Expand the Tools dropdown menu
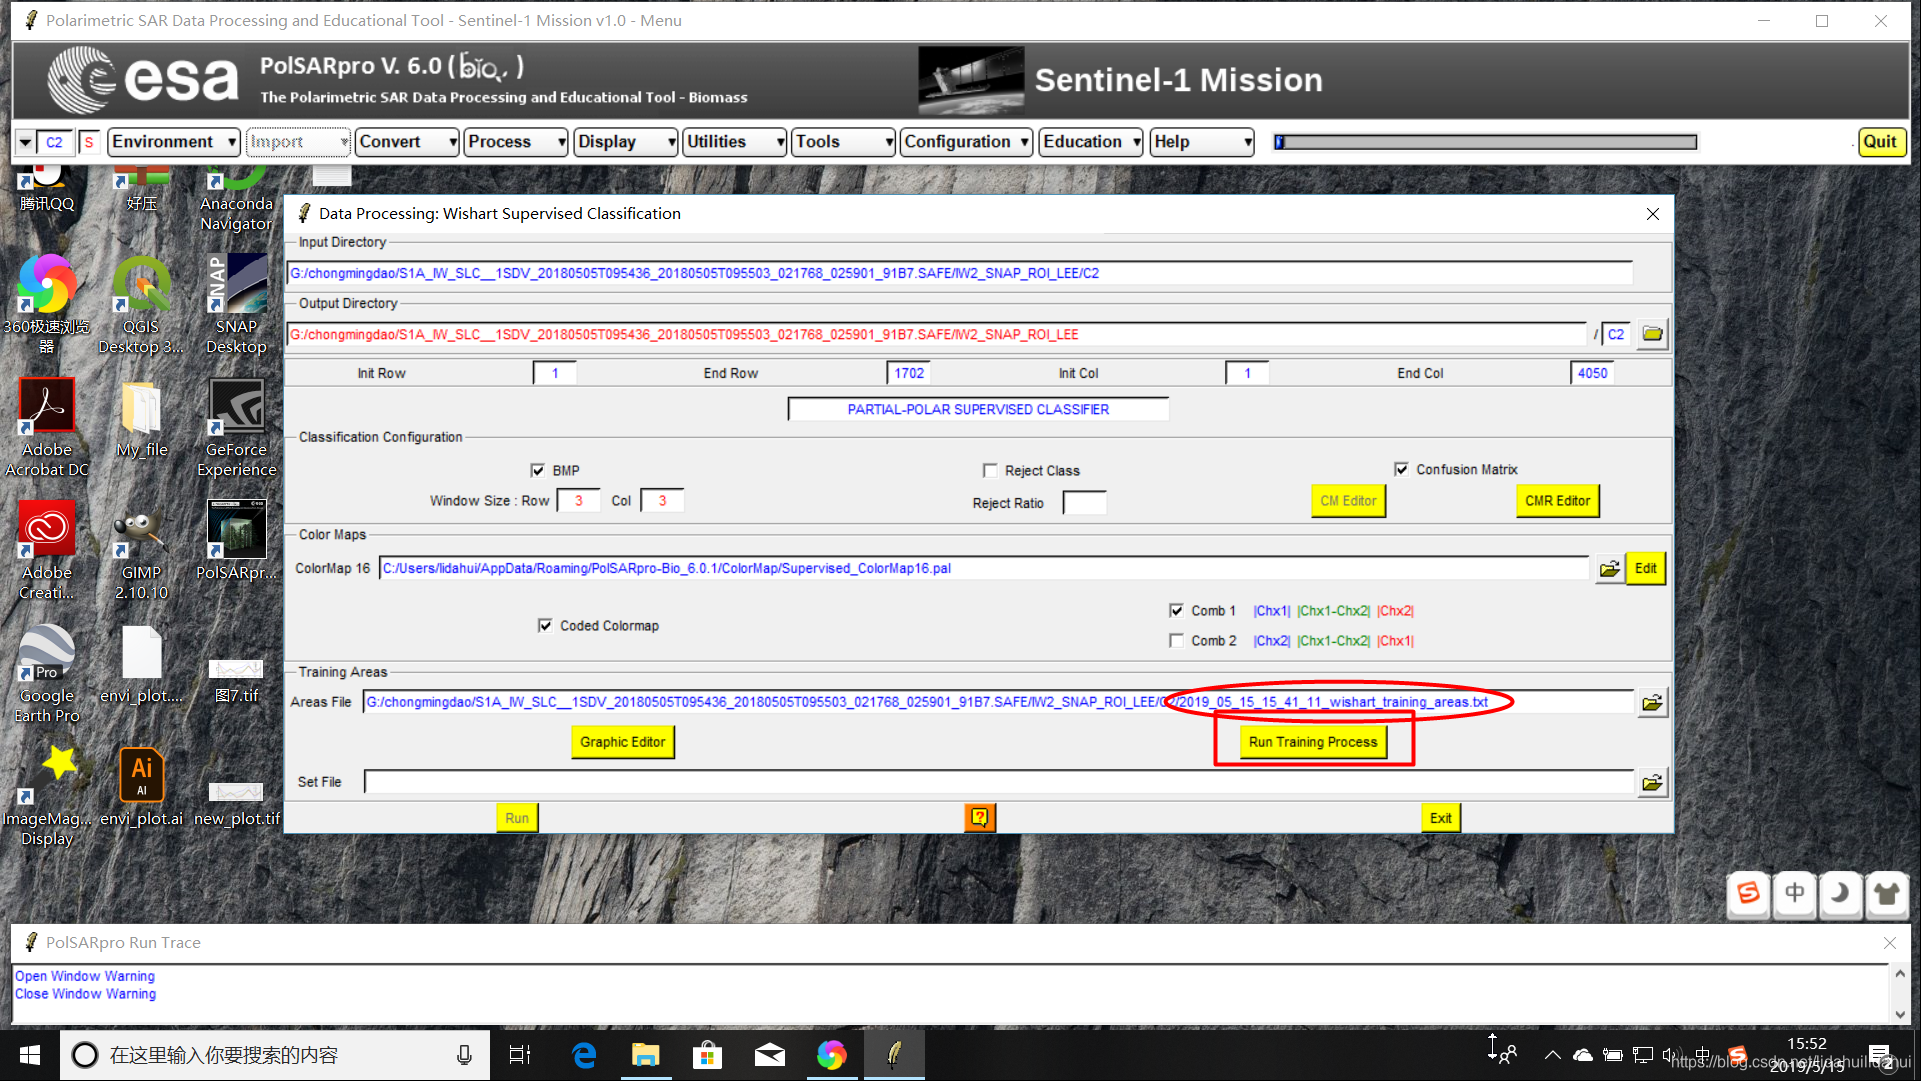This screenshot has width=1921, height=1081. point(844,142)
